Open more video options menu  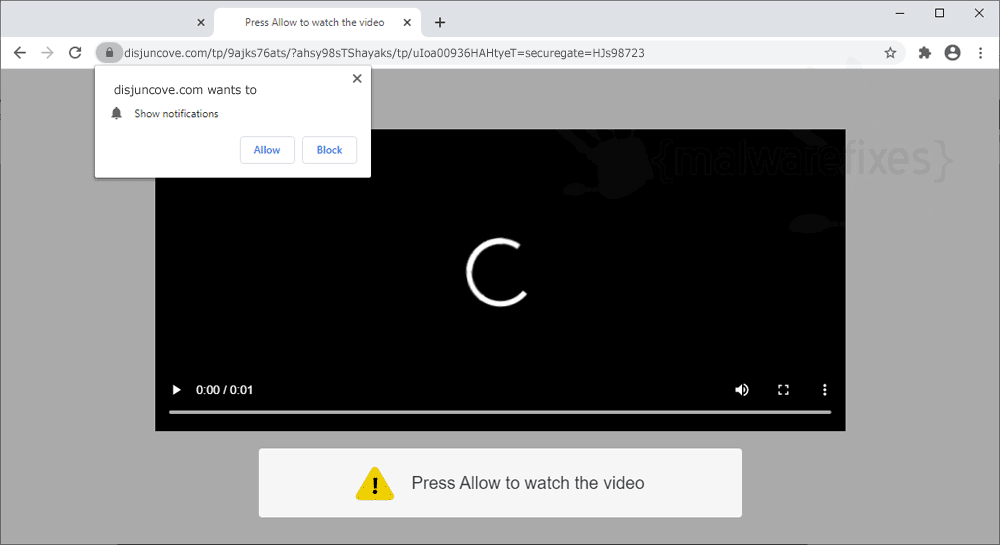pyautogui.click(x=825, y=389)
